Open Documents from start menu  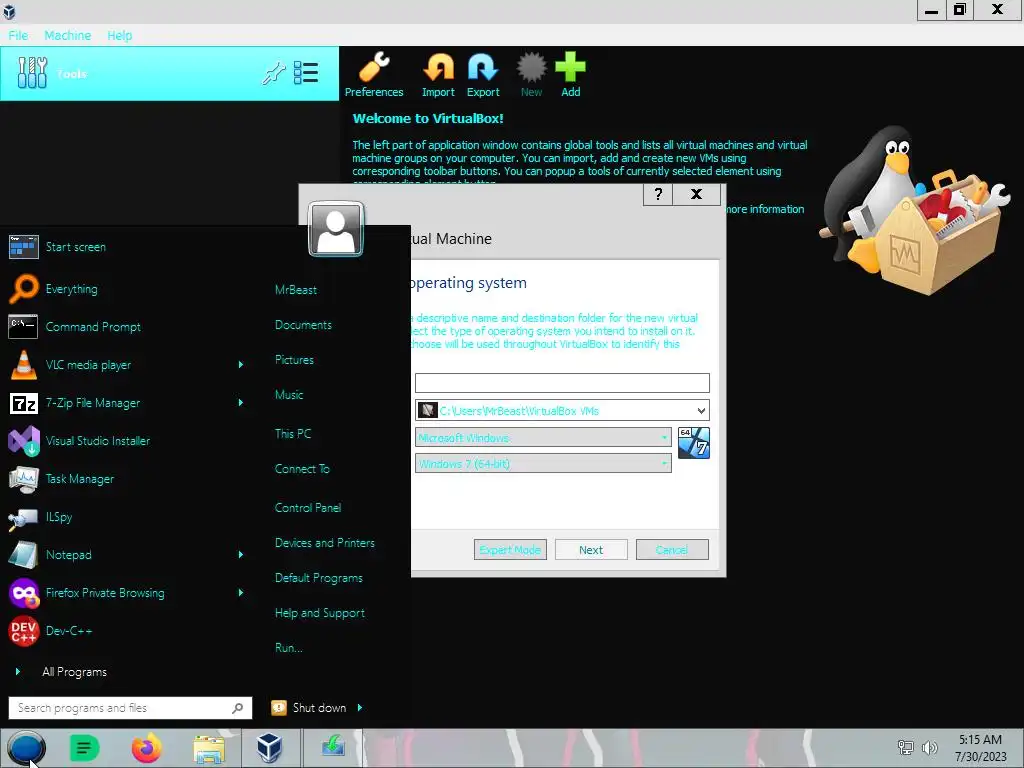(x=303, y=325)
